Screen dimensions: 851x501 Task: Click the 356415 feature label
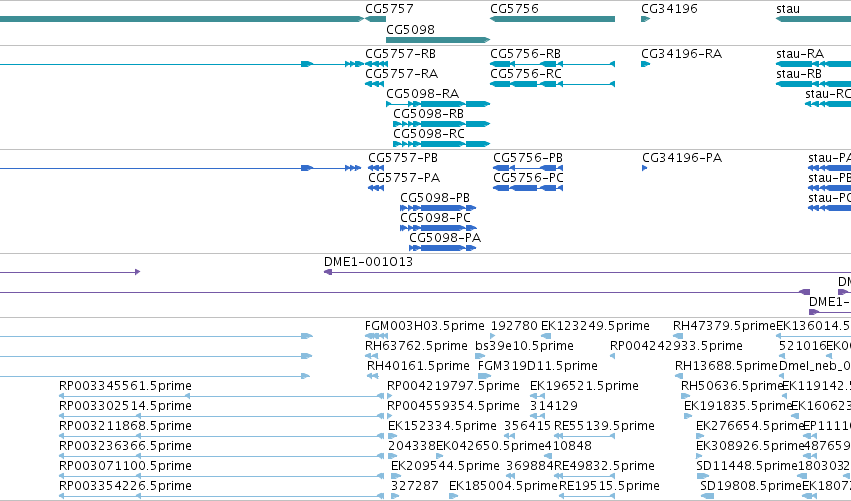(x=528, y=427)
